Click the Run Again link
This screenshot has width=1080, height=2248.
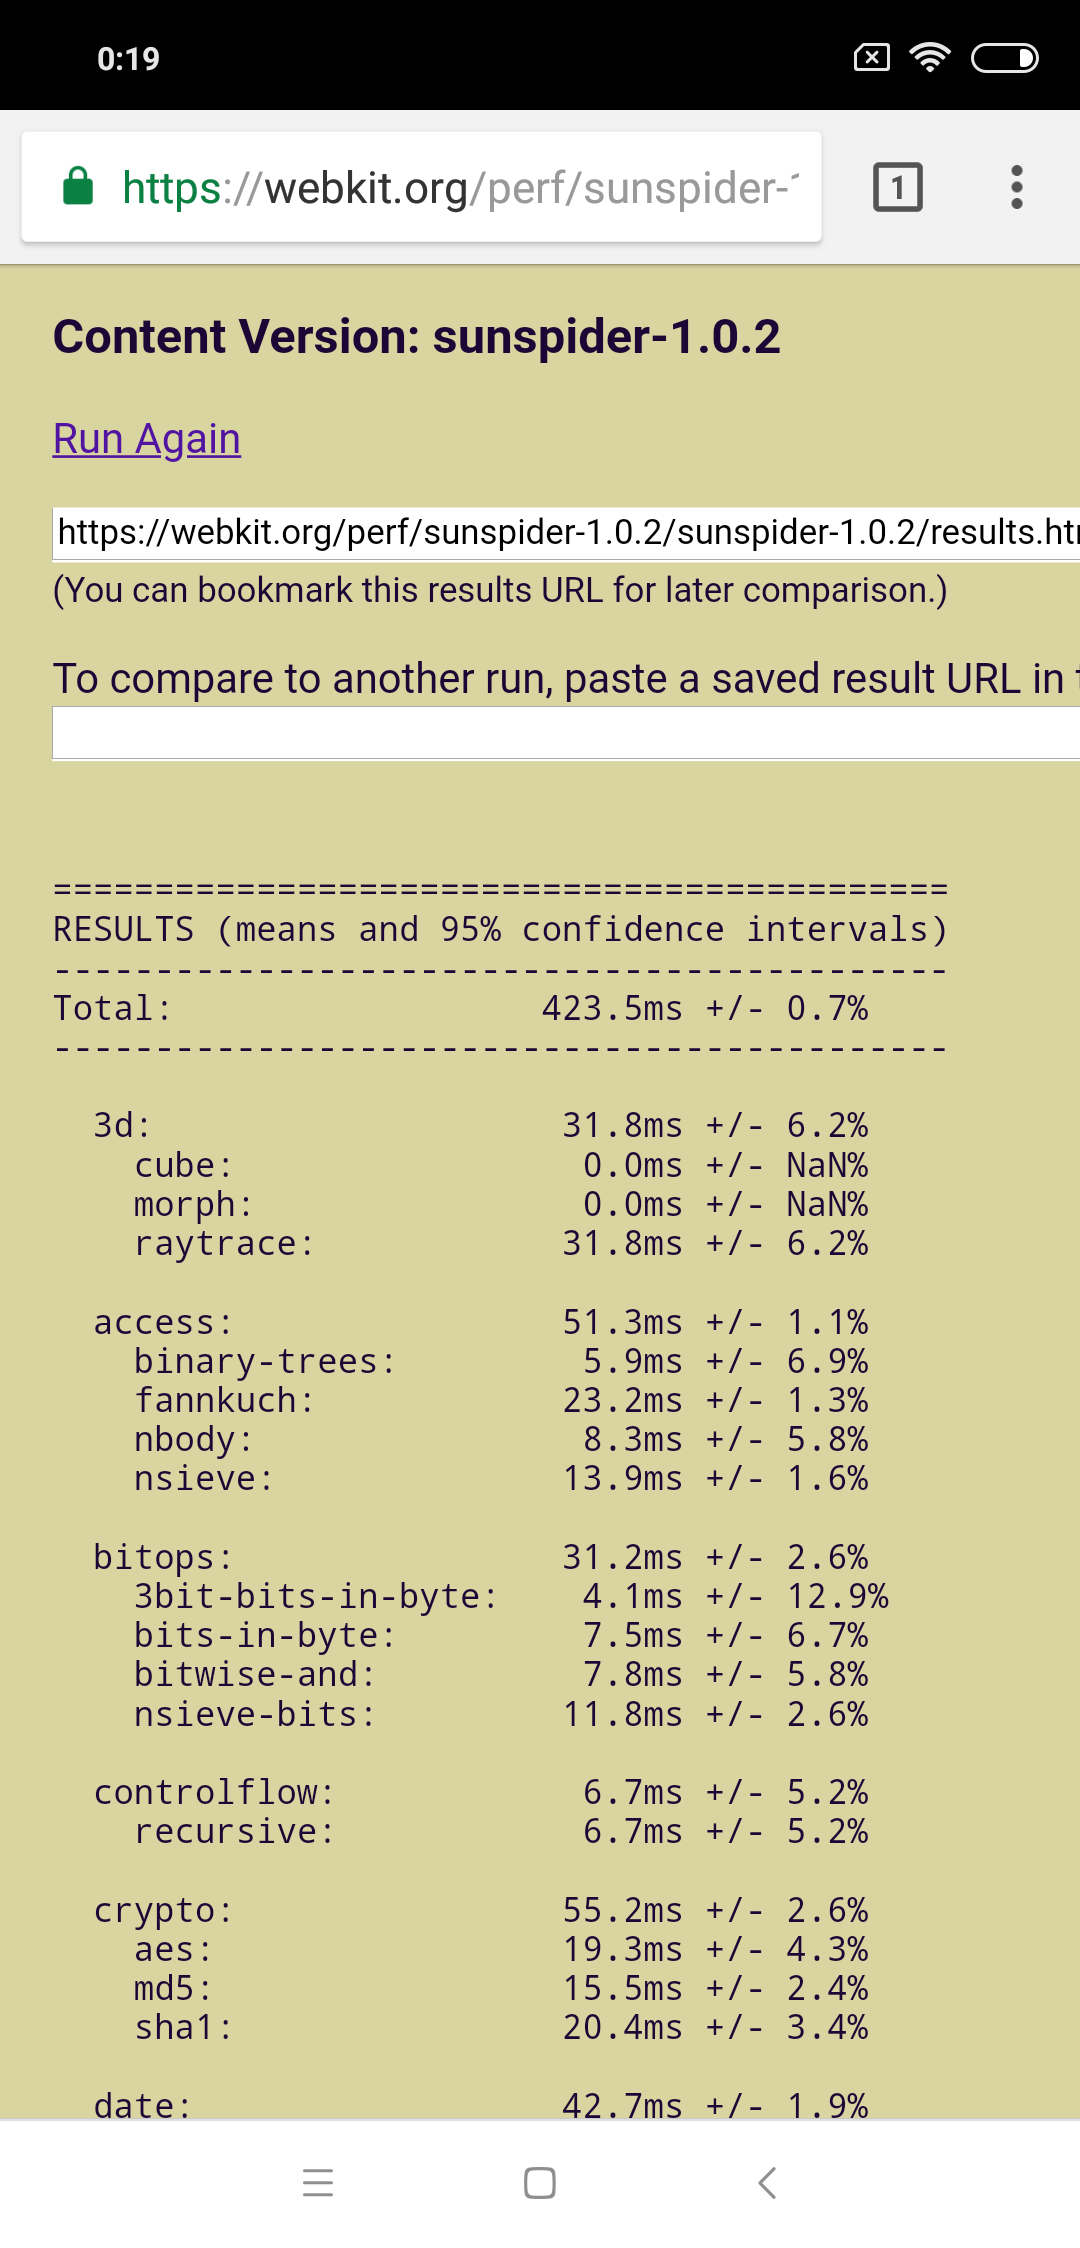pyautogui.click(x=147, y=439)
